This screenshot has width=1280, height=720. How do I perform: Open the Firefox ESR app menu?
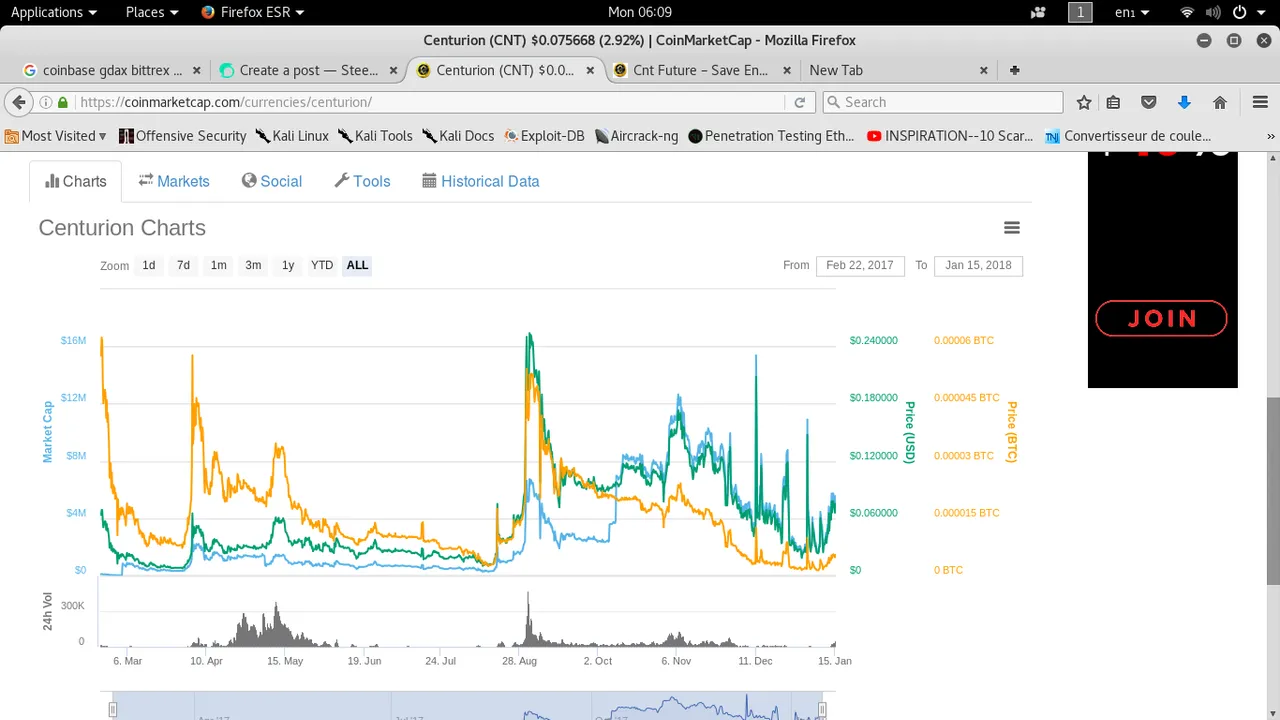252,12
